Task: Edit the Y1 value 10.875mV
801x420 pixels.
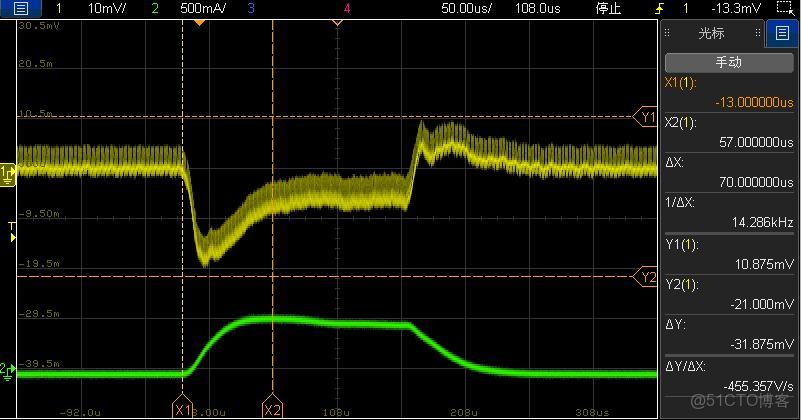Action: point(764,264)
